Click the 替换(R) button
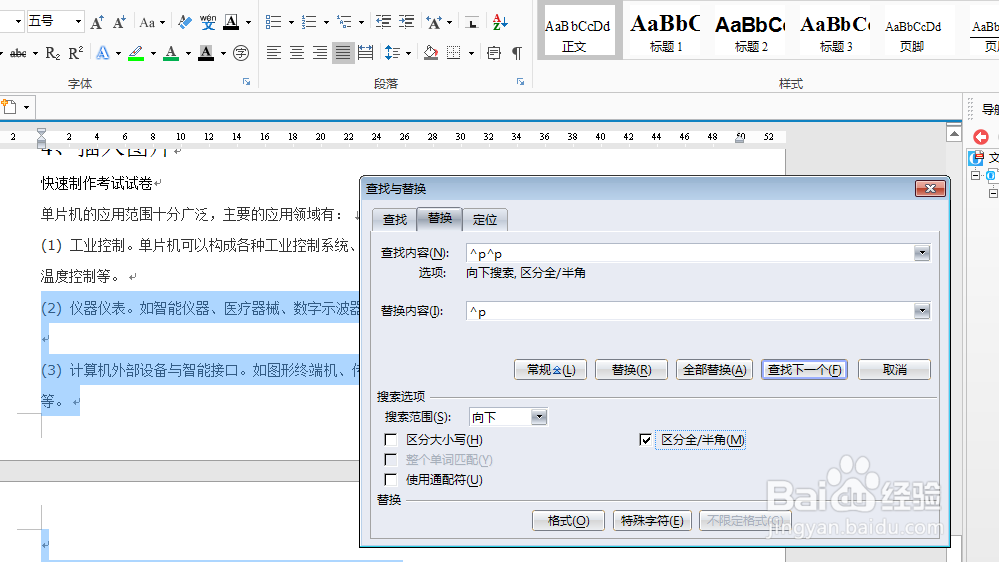Viewport: 999px width, 562px height. coord(631,370)
